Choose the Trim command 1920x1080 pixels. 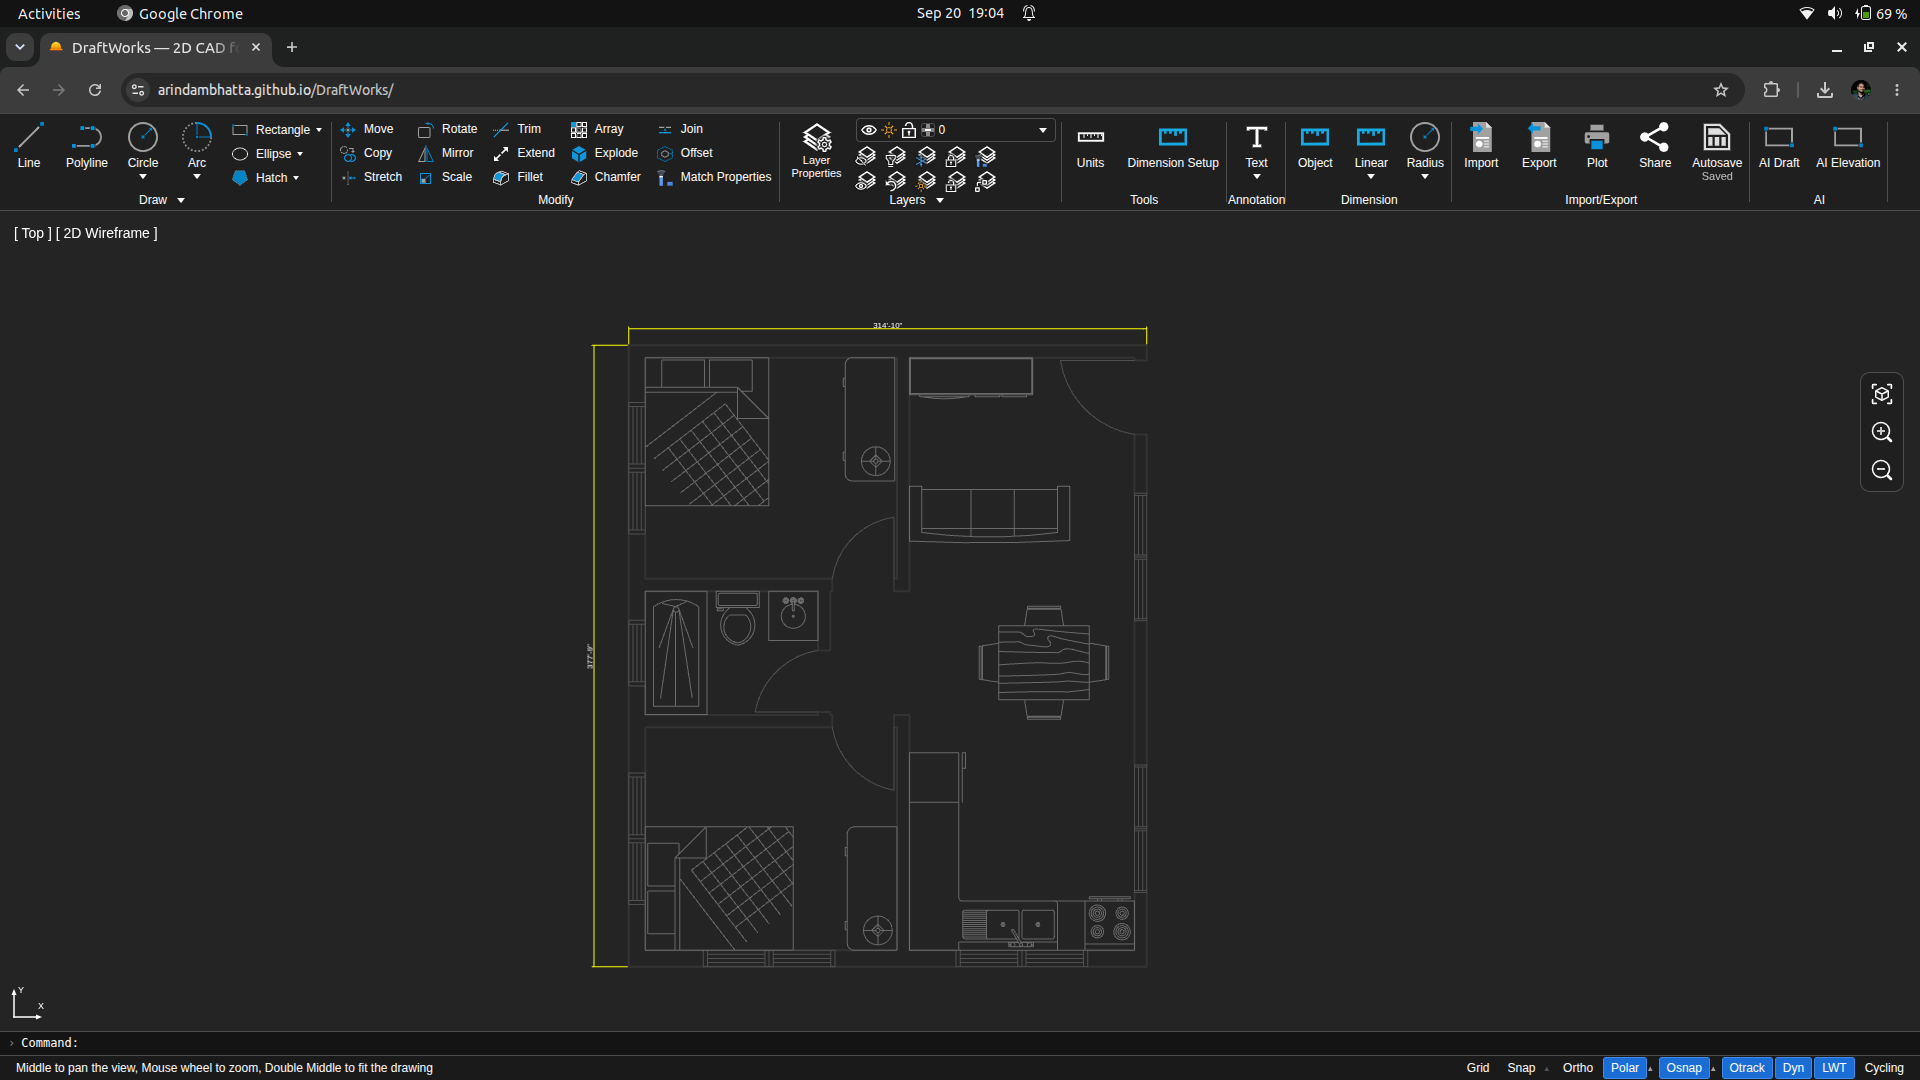[517, 129]
